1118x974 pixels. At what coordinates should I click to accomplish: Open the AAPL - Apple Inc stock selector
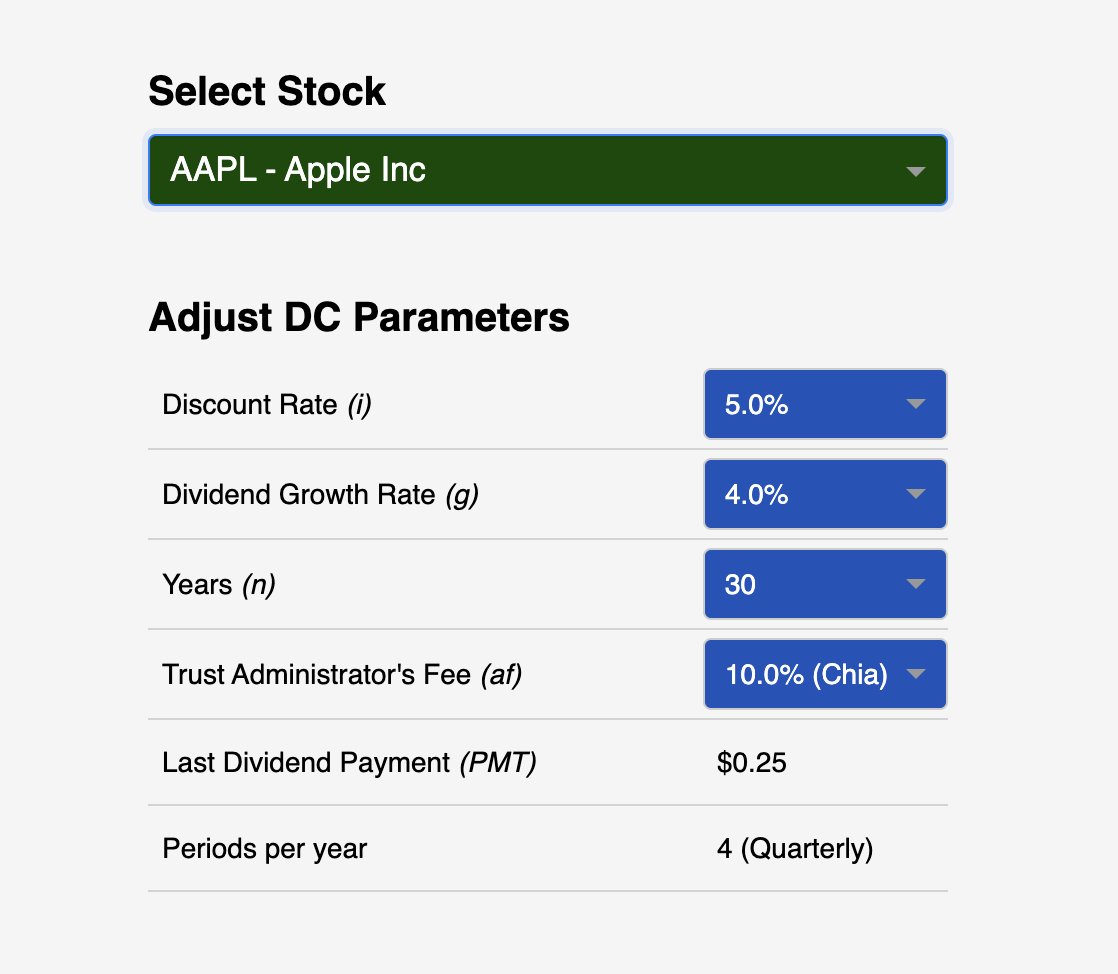[548, 170]
